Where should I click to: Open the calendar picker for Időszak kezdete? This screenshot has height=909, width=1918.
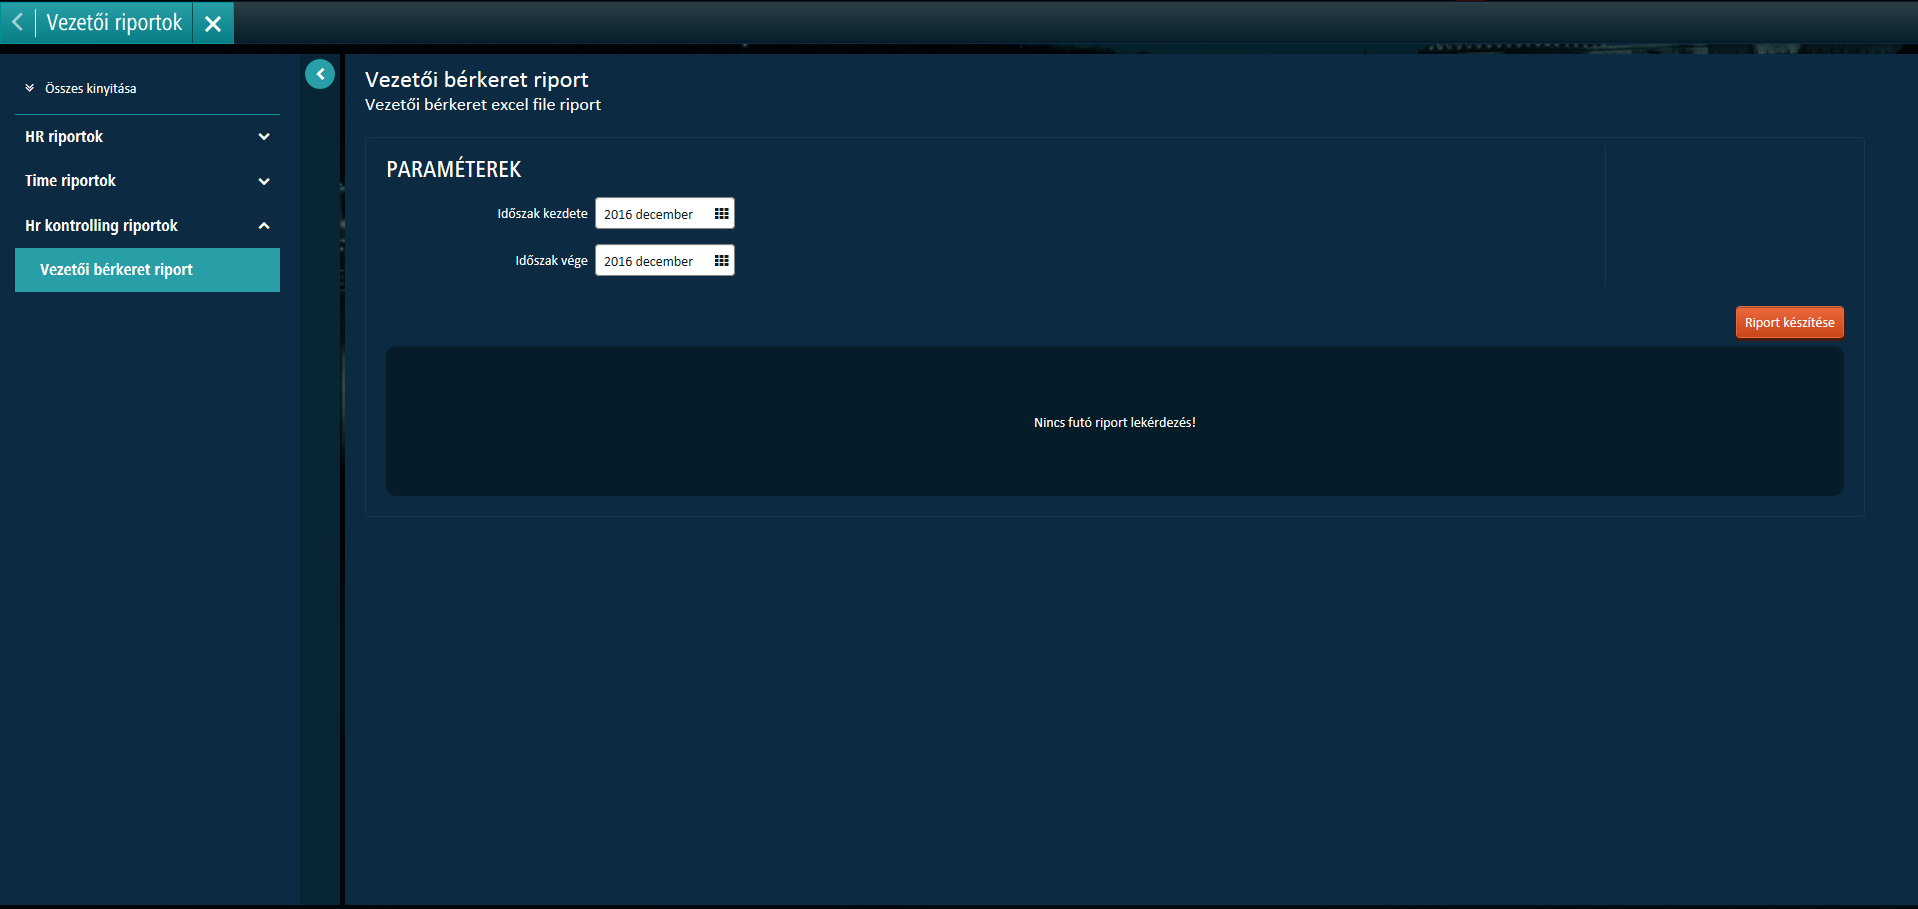[x=721, y=214]
